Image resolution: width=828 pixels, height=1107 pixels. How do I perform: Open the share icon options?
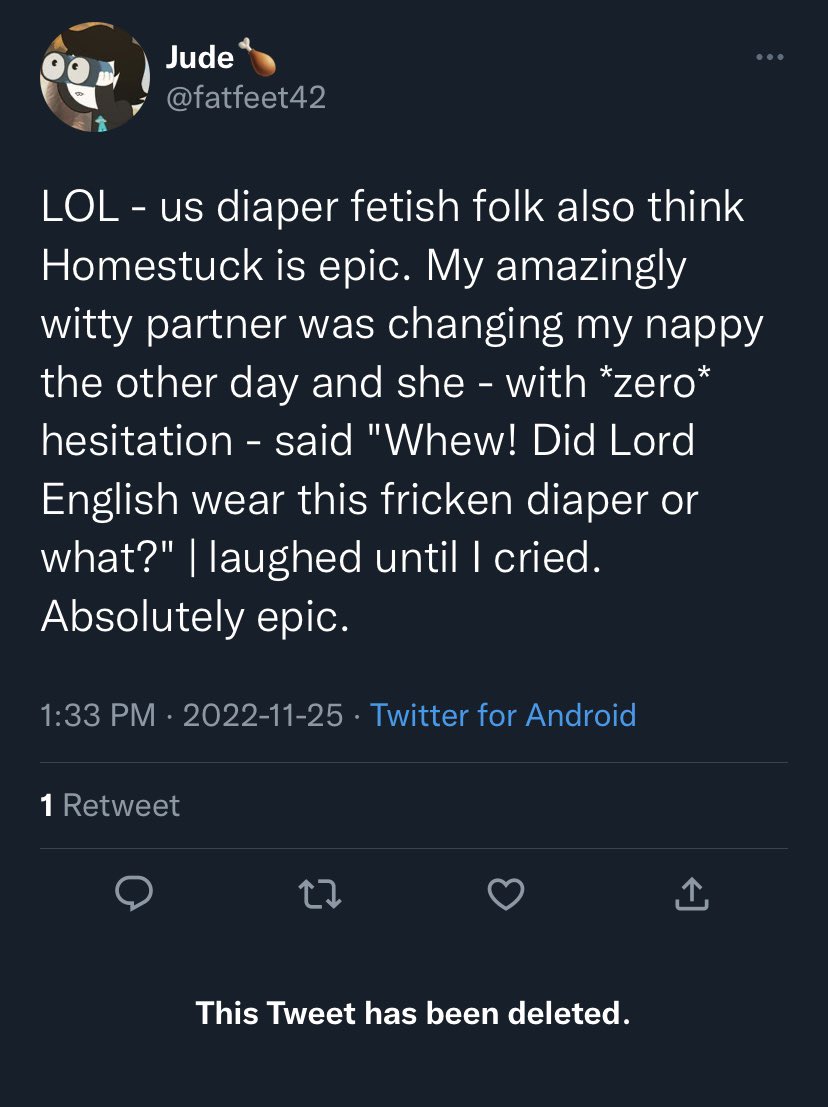pyautogui.click(x=690, y=895)
